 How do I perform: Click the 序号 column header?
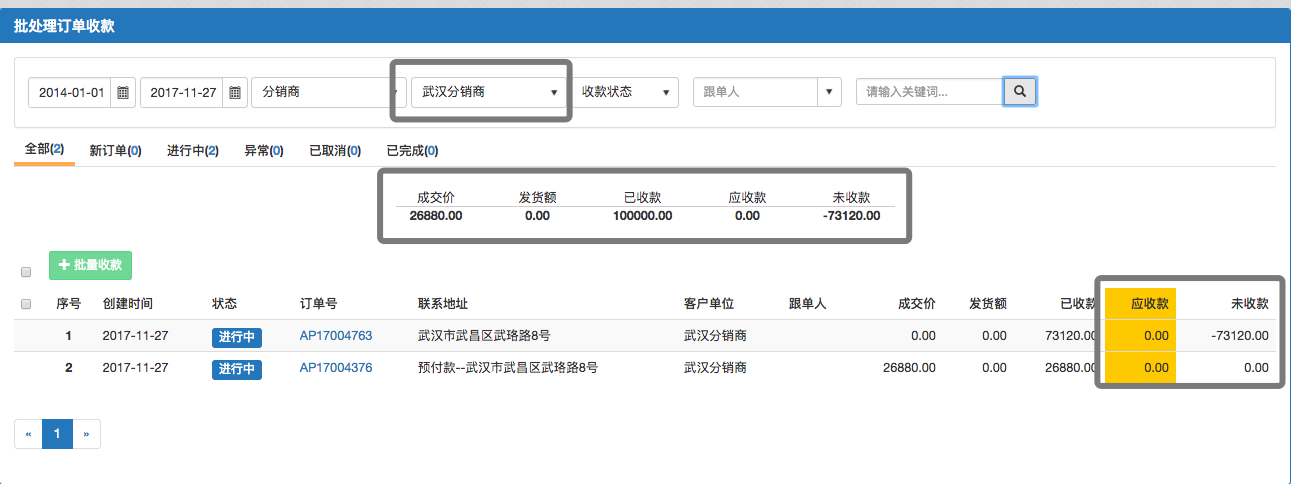68,303
